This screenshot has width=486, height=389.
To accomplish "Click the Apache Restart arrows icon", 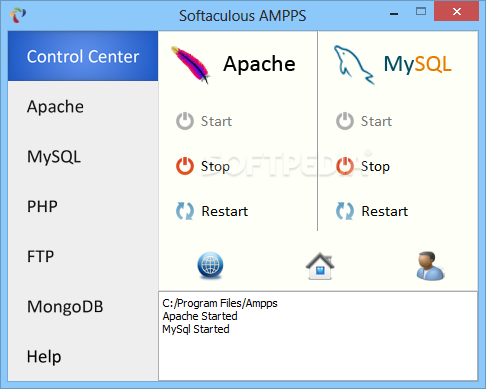I will tap(185, 211).
